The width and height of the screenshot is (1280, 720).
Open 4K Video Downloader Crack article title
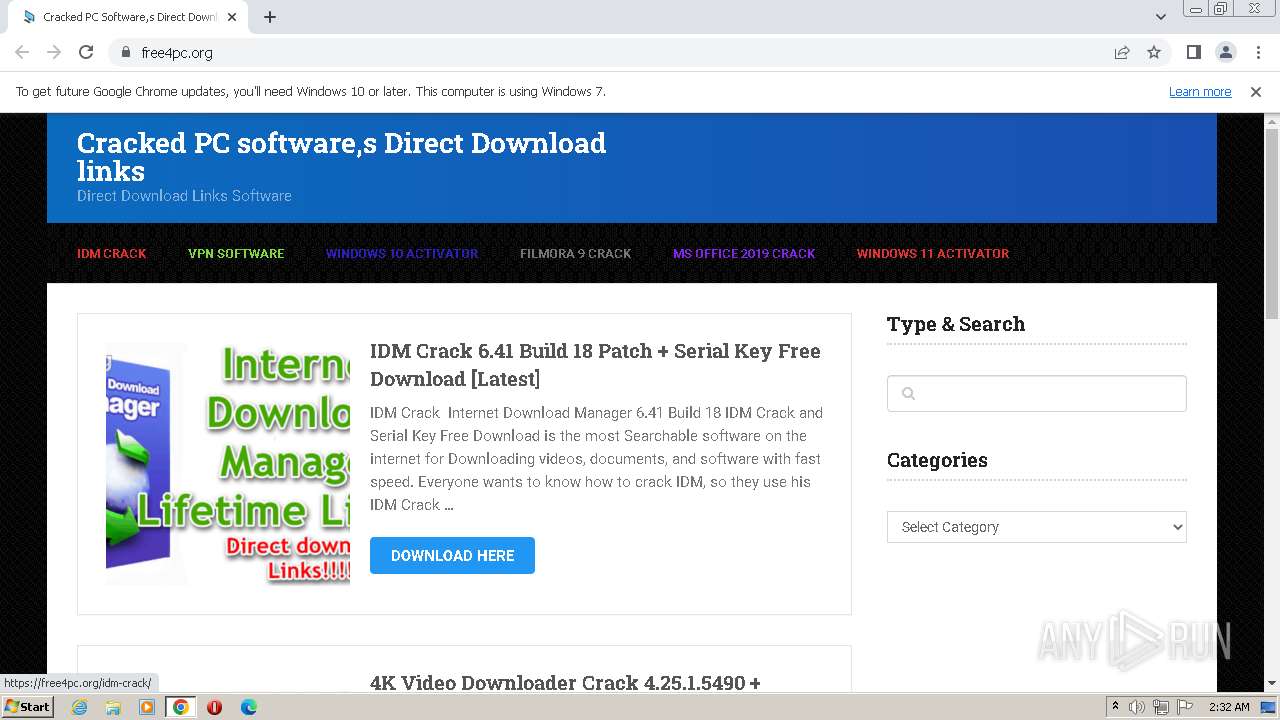pyautogui.click(x=565, y=683)
